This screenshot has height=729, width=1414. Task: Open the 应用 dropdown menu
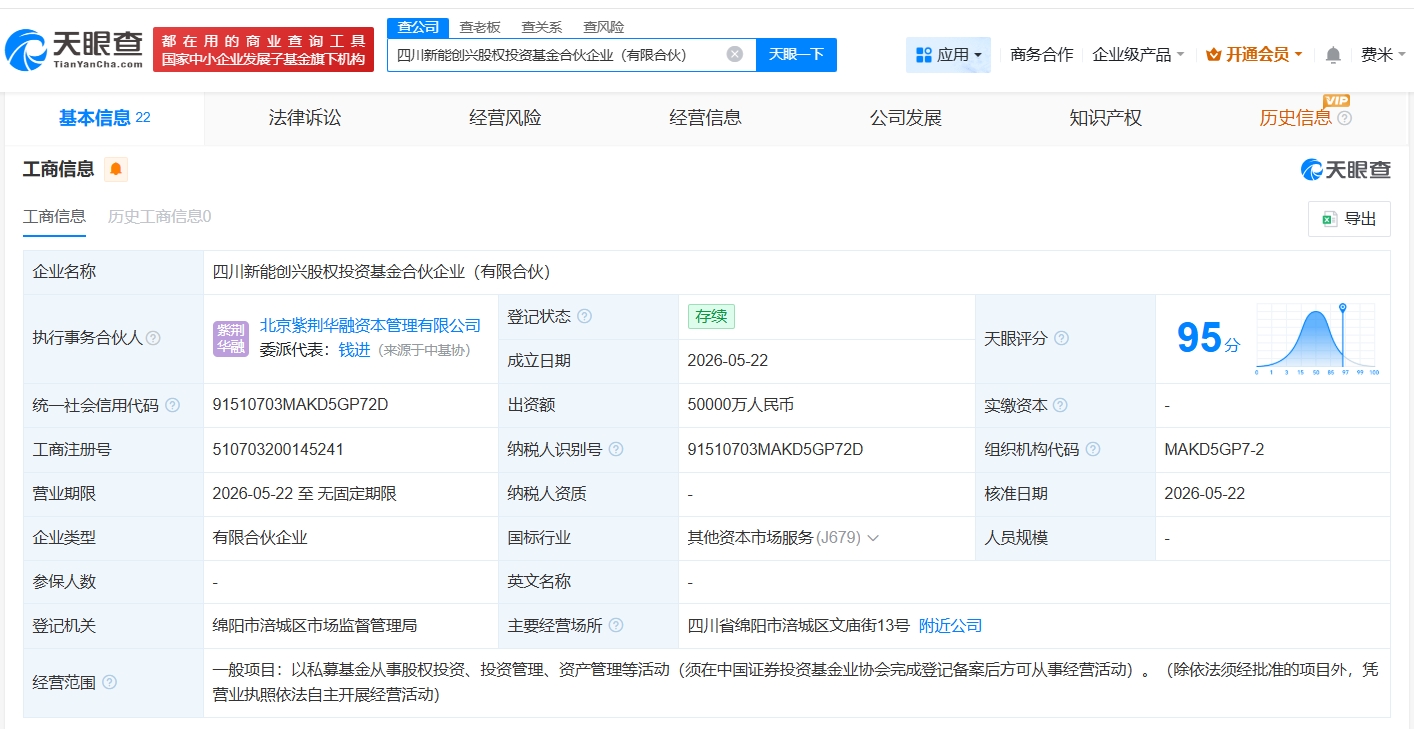click(x=948, y=55)
